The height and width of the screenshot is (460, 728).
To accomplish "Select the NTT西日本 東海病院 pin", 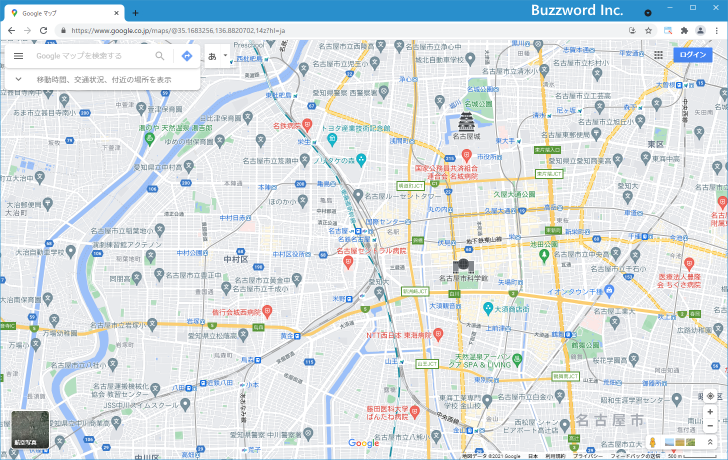I will [x=438, y=334].
